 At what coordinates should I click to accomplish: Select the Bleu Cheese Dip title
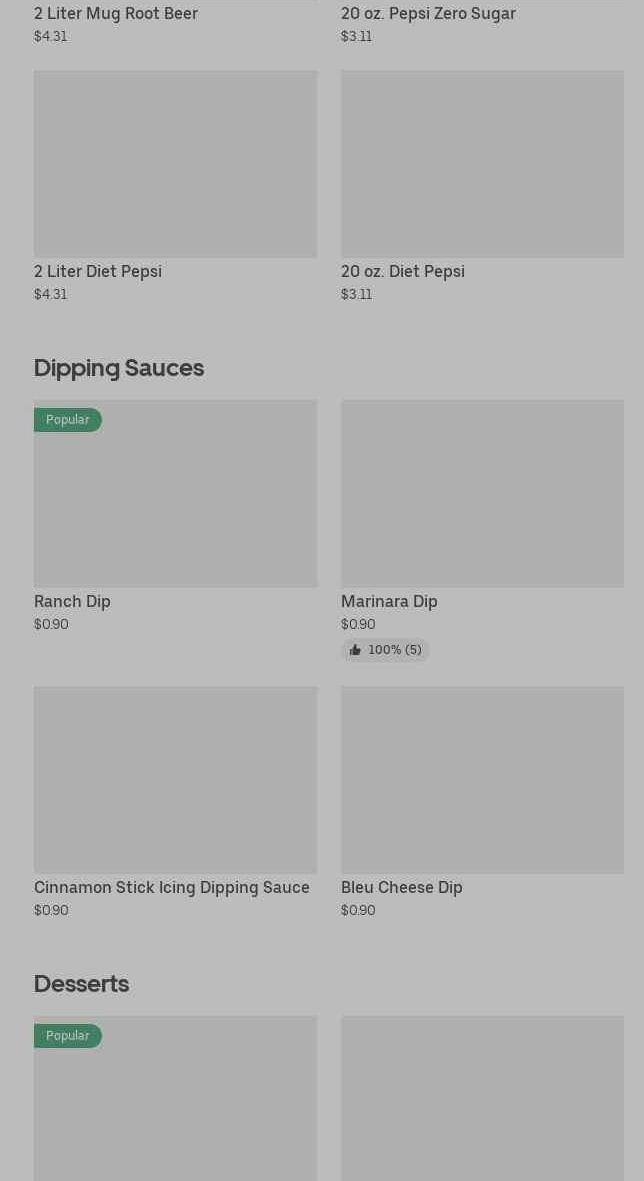[x=402, y=888]
